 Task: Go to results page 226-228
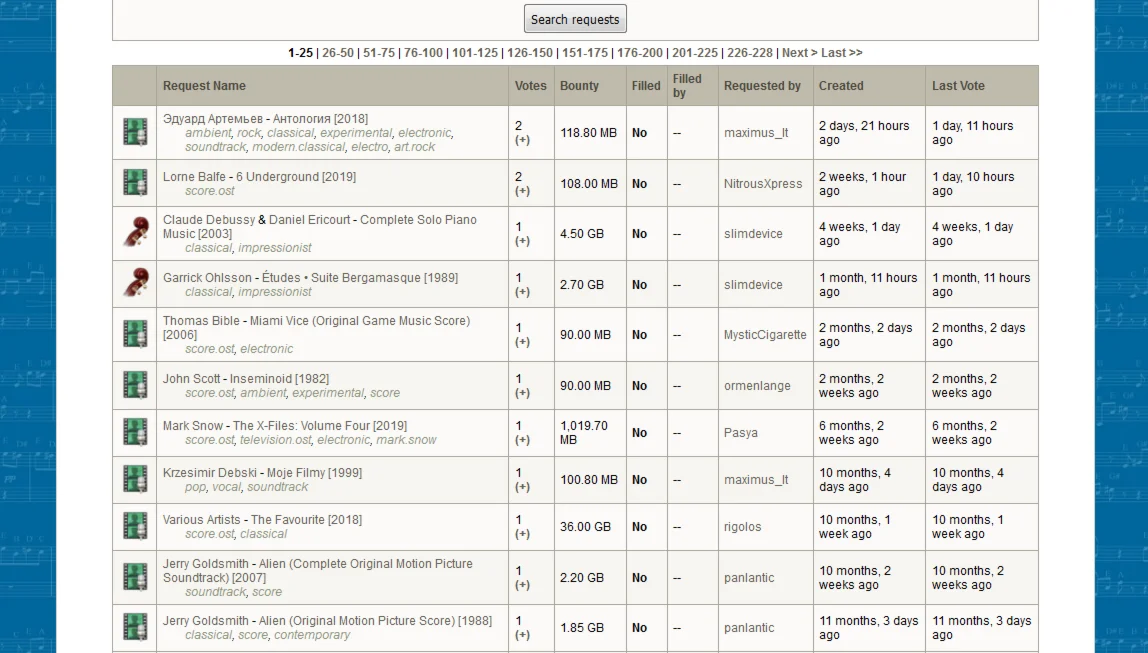coord(750,53)
